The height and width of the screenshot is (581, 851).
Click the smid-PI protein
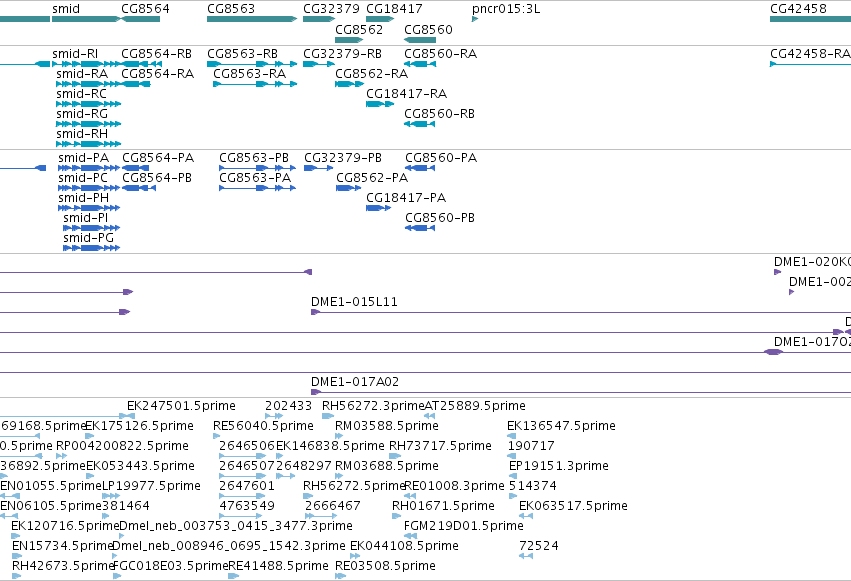(x=85, y=218)
